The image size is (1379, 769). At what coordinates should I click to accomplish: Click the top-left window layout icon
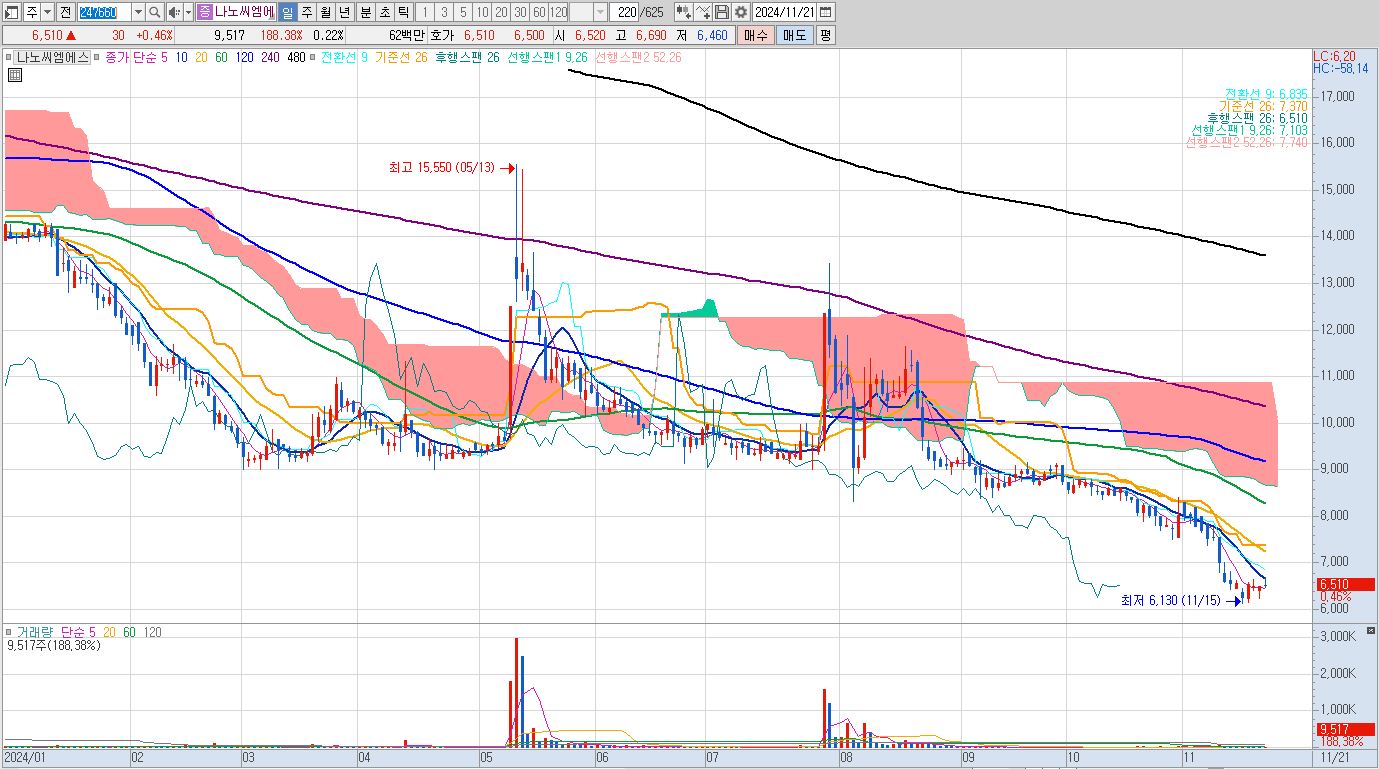click(x=11, y=12)
